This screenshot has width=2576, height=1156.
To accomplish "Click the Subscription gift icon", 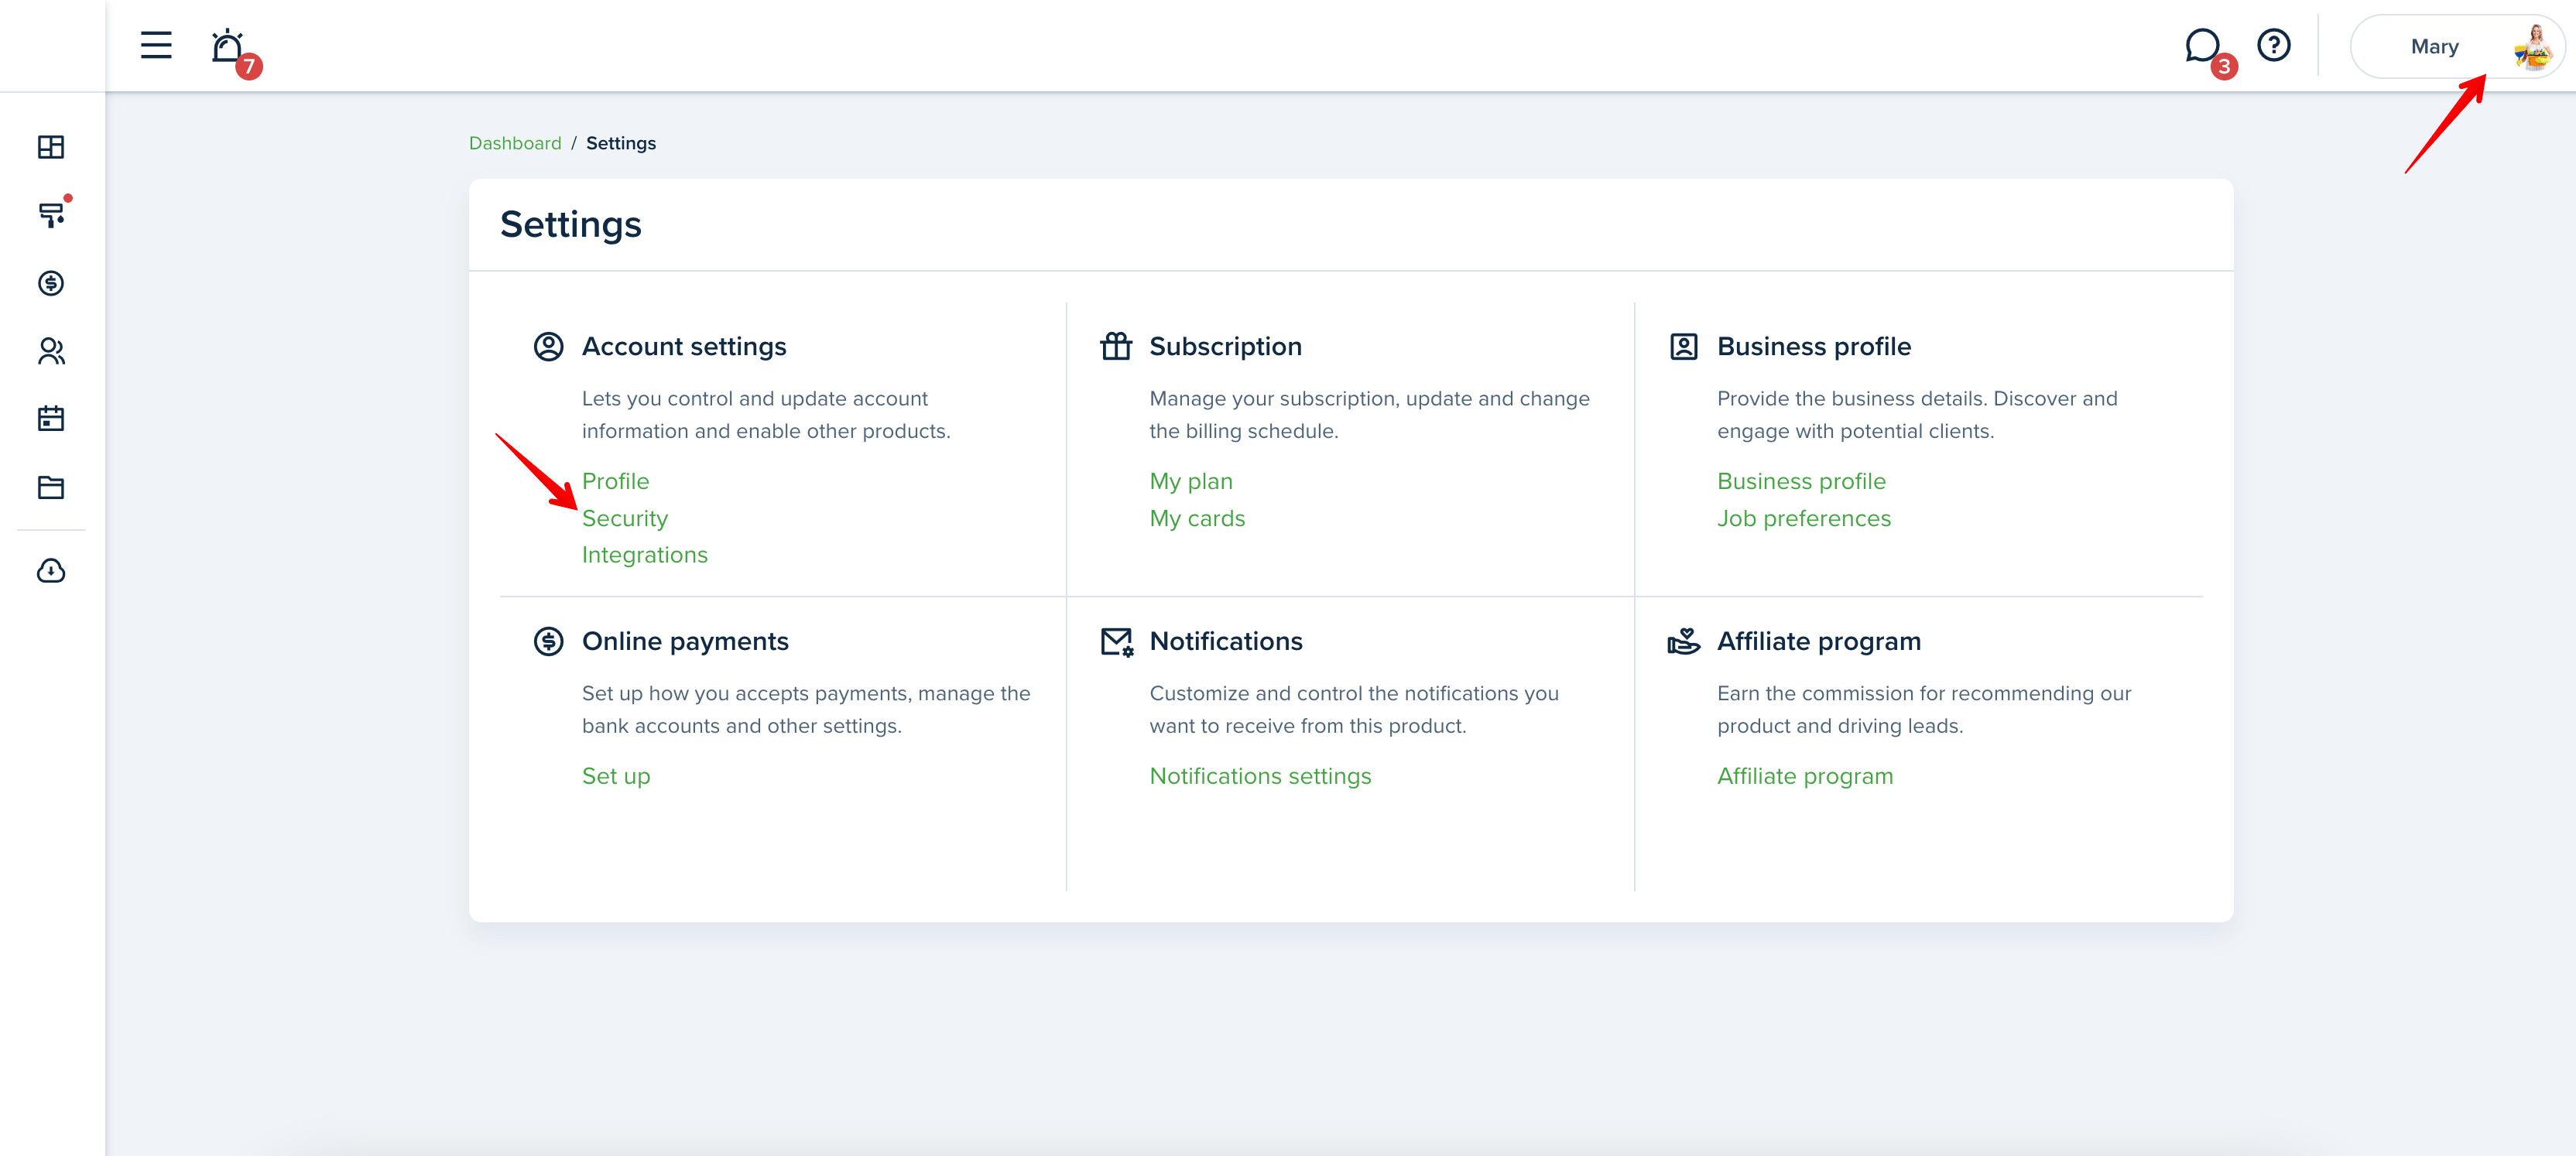I will 1116,346.
